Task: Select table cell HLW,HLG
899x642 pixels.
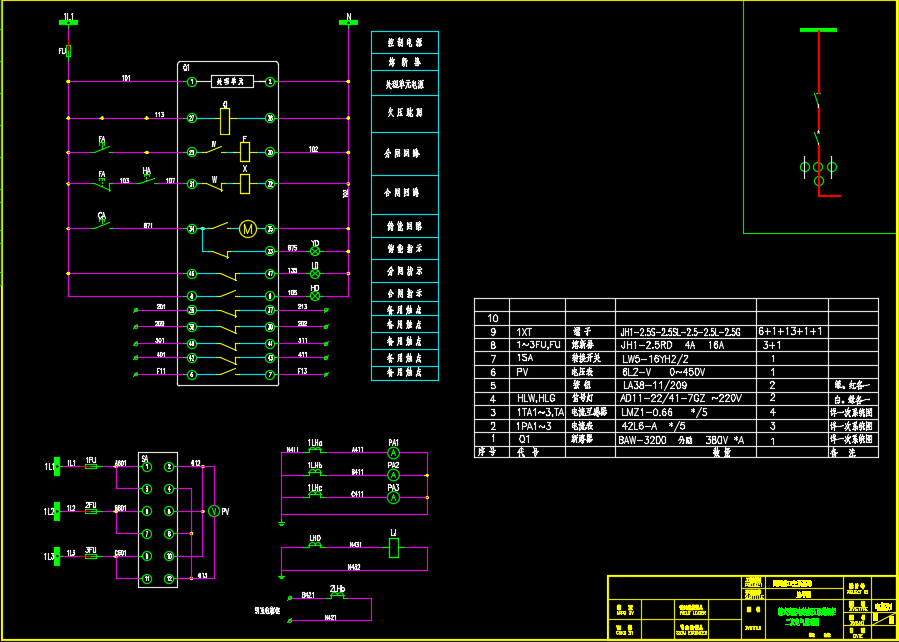Action: 538,399
